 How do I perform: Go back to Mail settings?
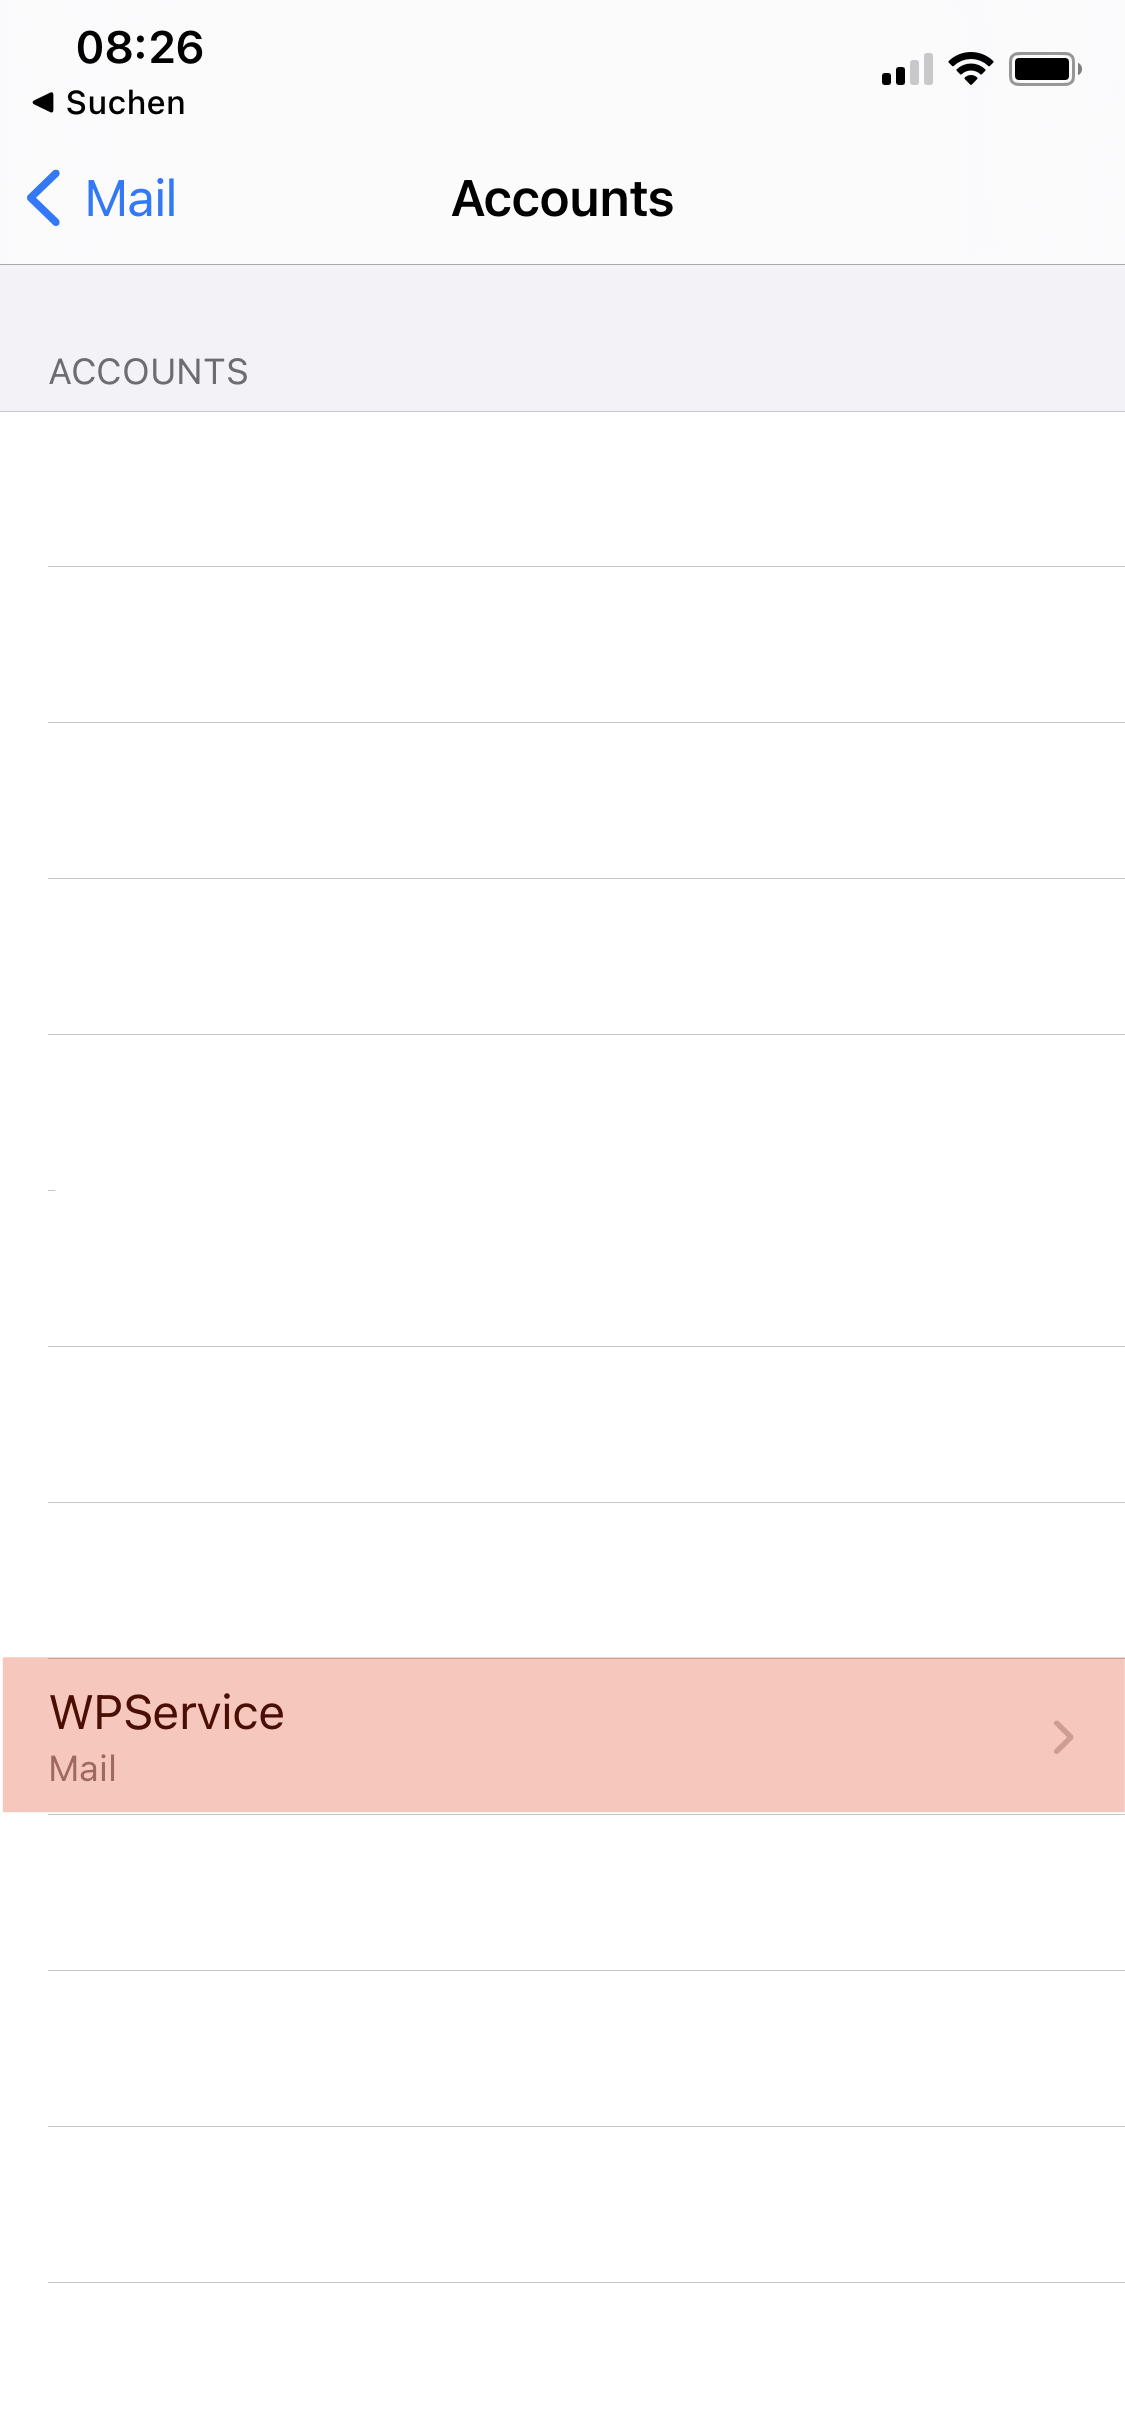pos(102,198)
